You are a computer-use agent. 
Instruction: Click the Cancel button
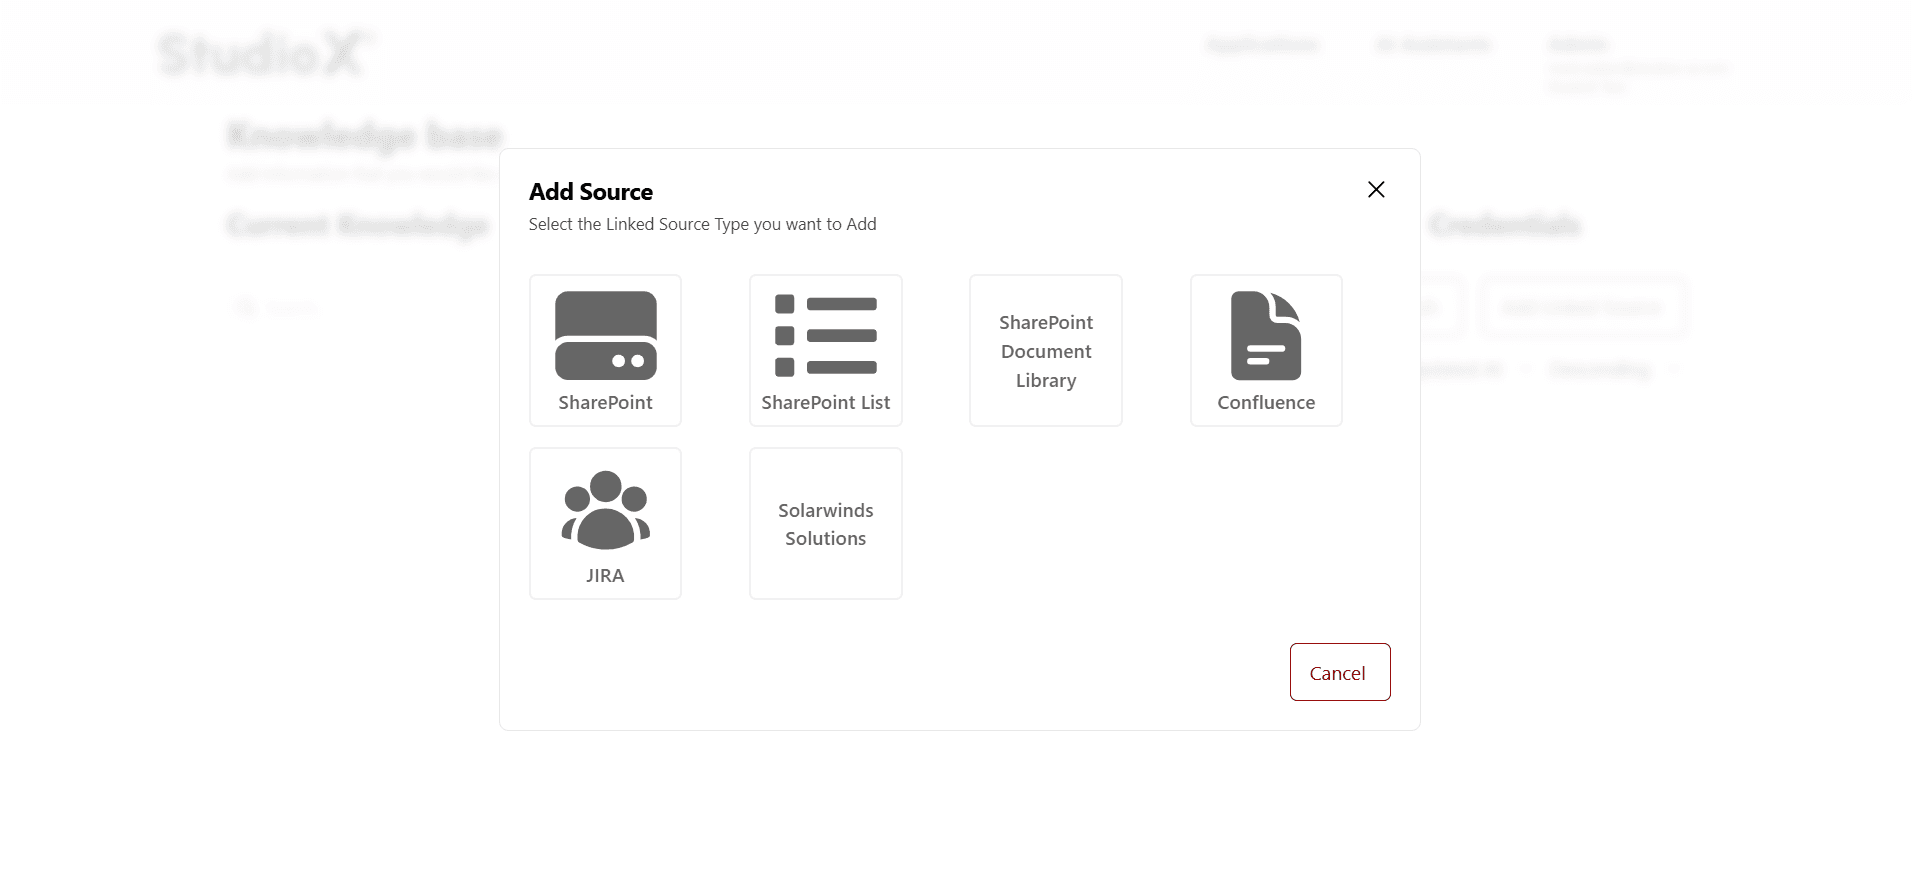coord(1340,672)
